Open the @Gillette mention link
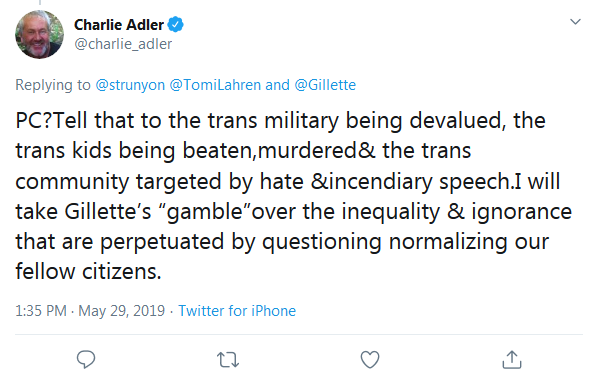Image resolution: width=598 pixels, height=383 pixels. pos(325,85)
